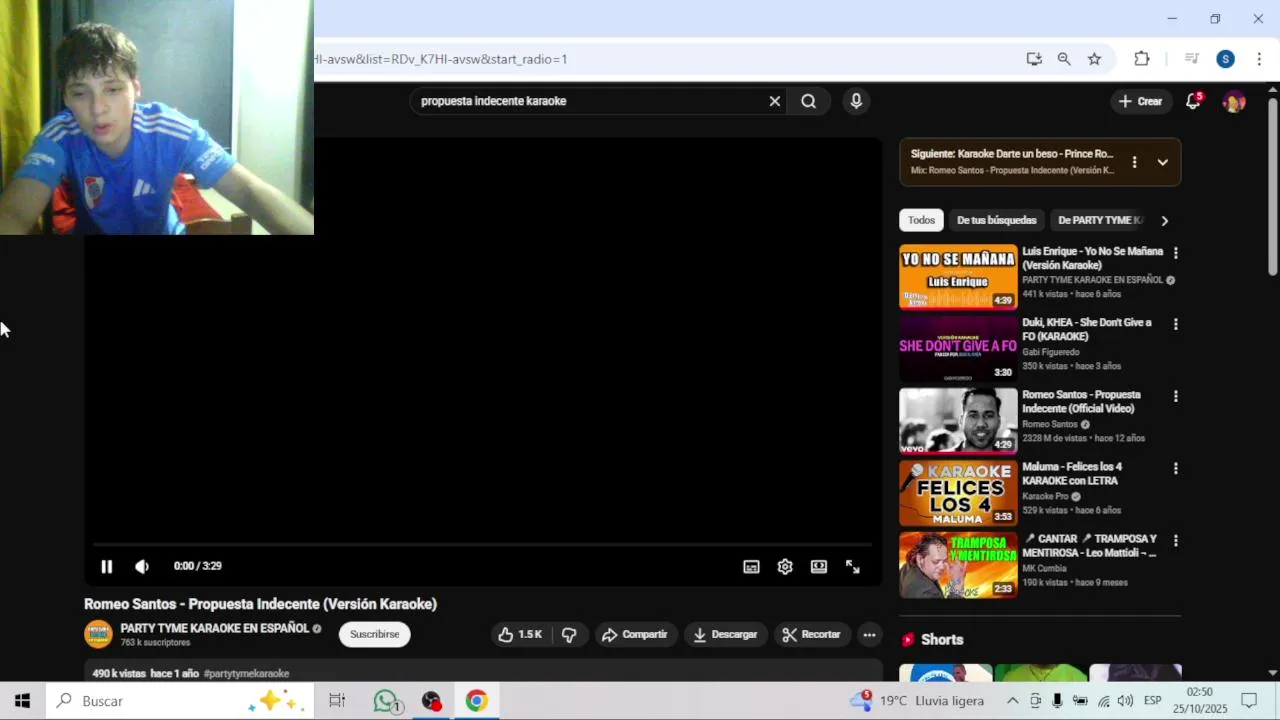This screenshot has height=720, width=1280.
Task: Open more actions ellipsis under video
Action: point(869,634)
